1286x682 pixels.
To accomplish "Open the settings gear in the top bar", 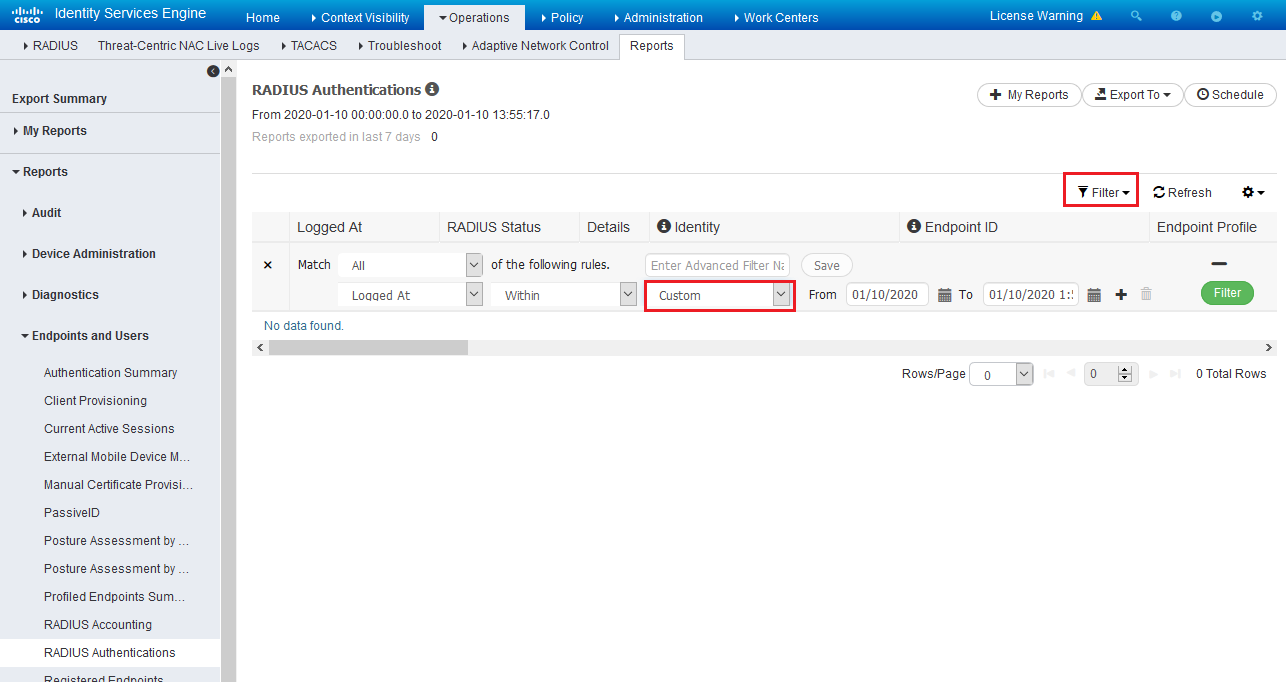I will (x=1256, y=16).
